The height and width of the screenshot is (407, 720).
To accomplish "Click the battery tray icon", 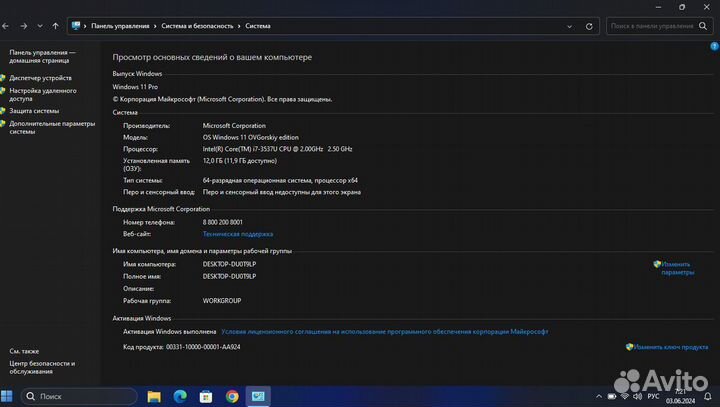I will pos(612,396).
